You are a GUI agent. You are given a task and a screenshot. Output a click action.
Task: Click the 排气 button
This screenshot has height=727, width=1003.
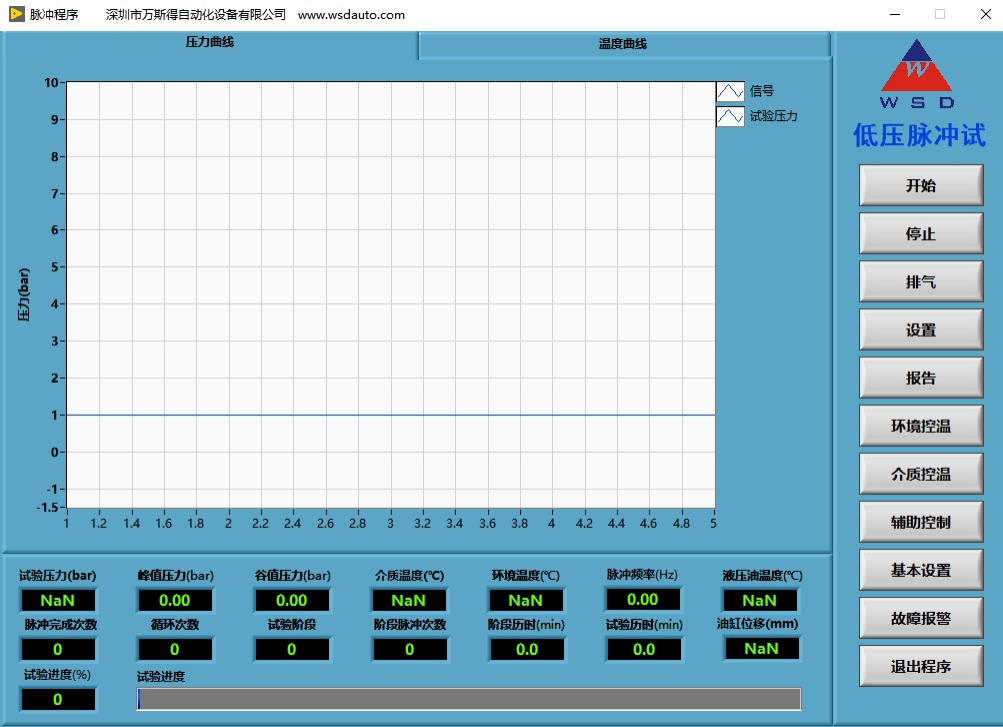(920, 282)
